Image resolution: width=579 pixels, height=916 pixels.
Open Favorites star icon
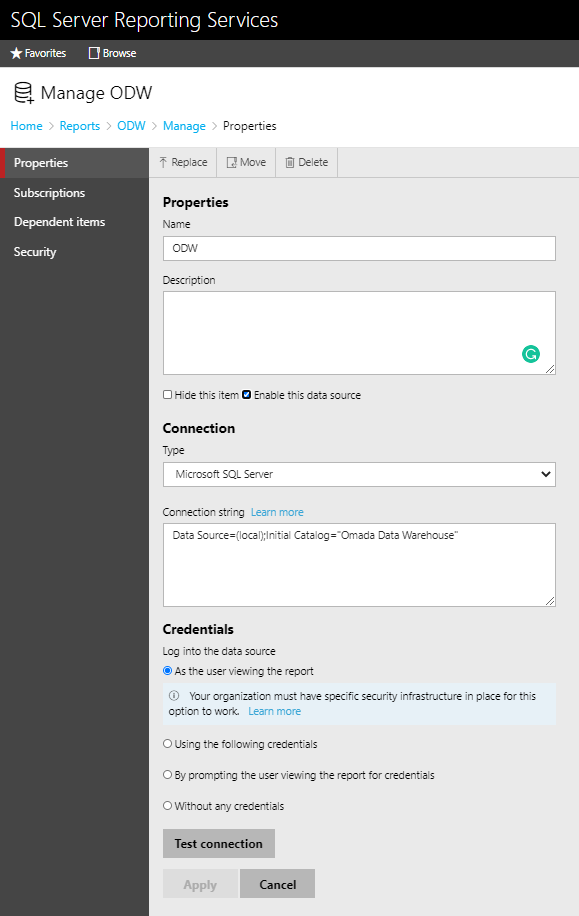[16, 53]
